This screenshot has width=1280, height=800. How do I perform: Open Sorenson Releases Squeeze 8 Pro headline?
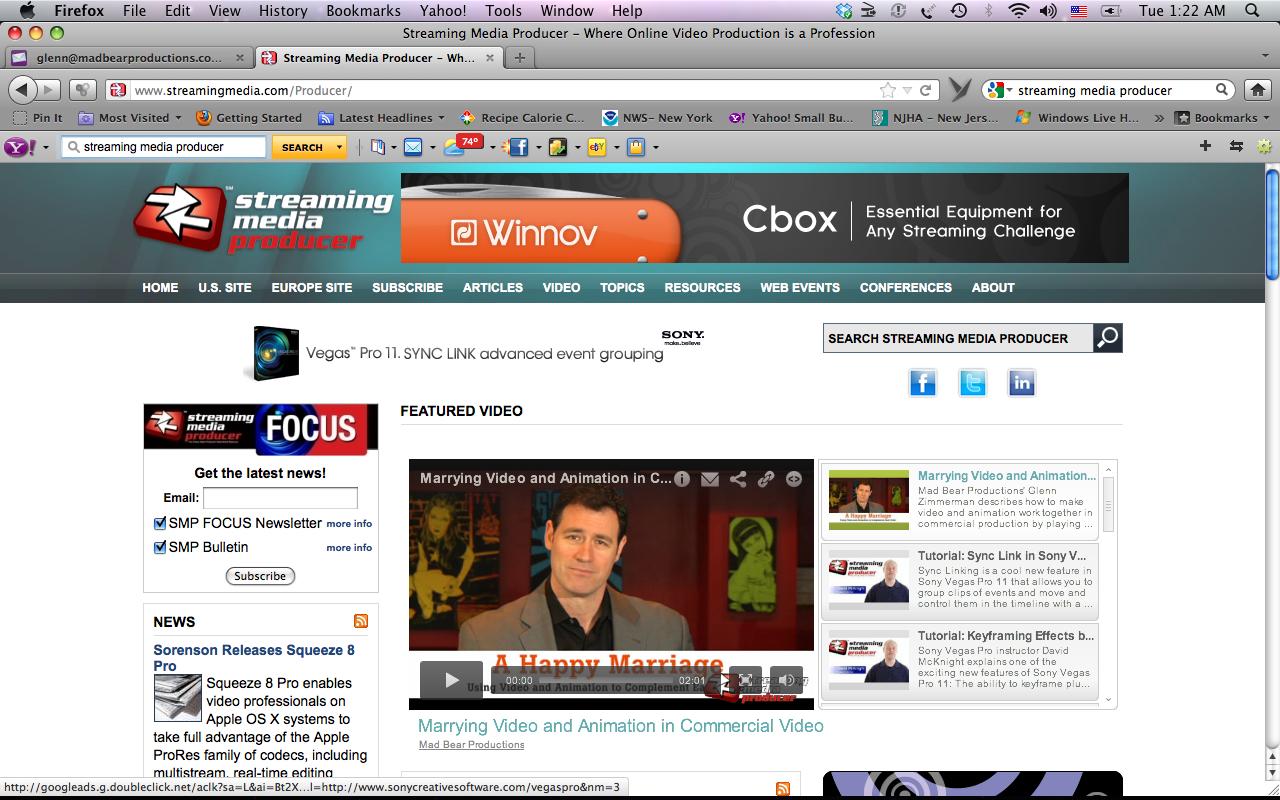pos(254,658)
